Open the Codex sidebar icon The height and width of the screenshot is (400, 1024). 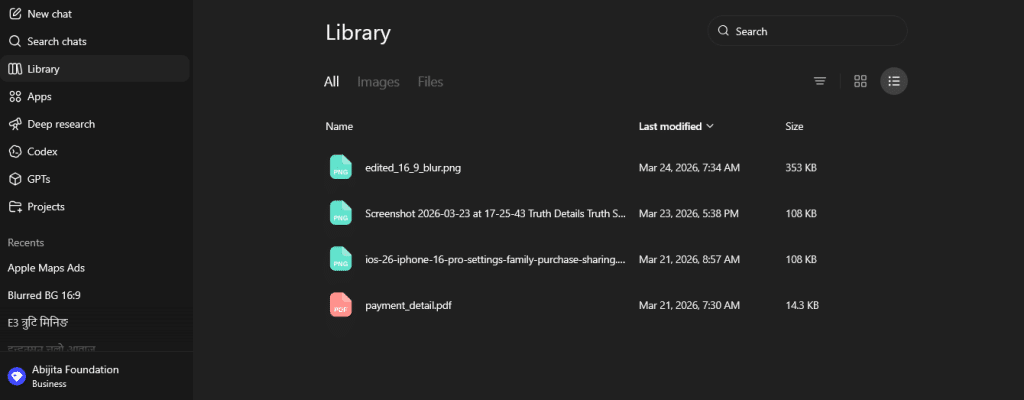coord(15,151)
